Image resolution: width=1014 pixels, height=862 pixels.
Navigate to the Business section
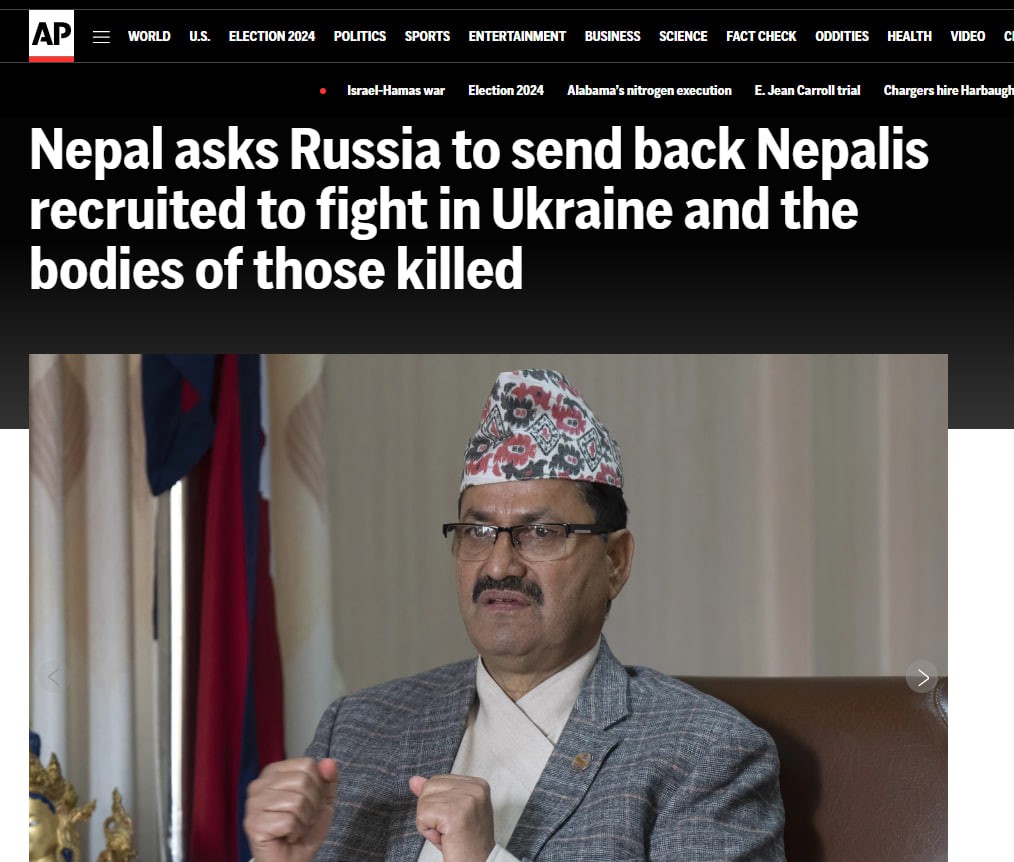612,36
